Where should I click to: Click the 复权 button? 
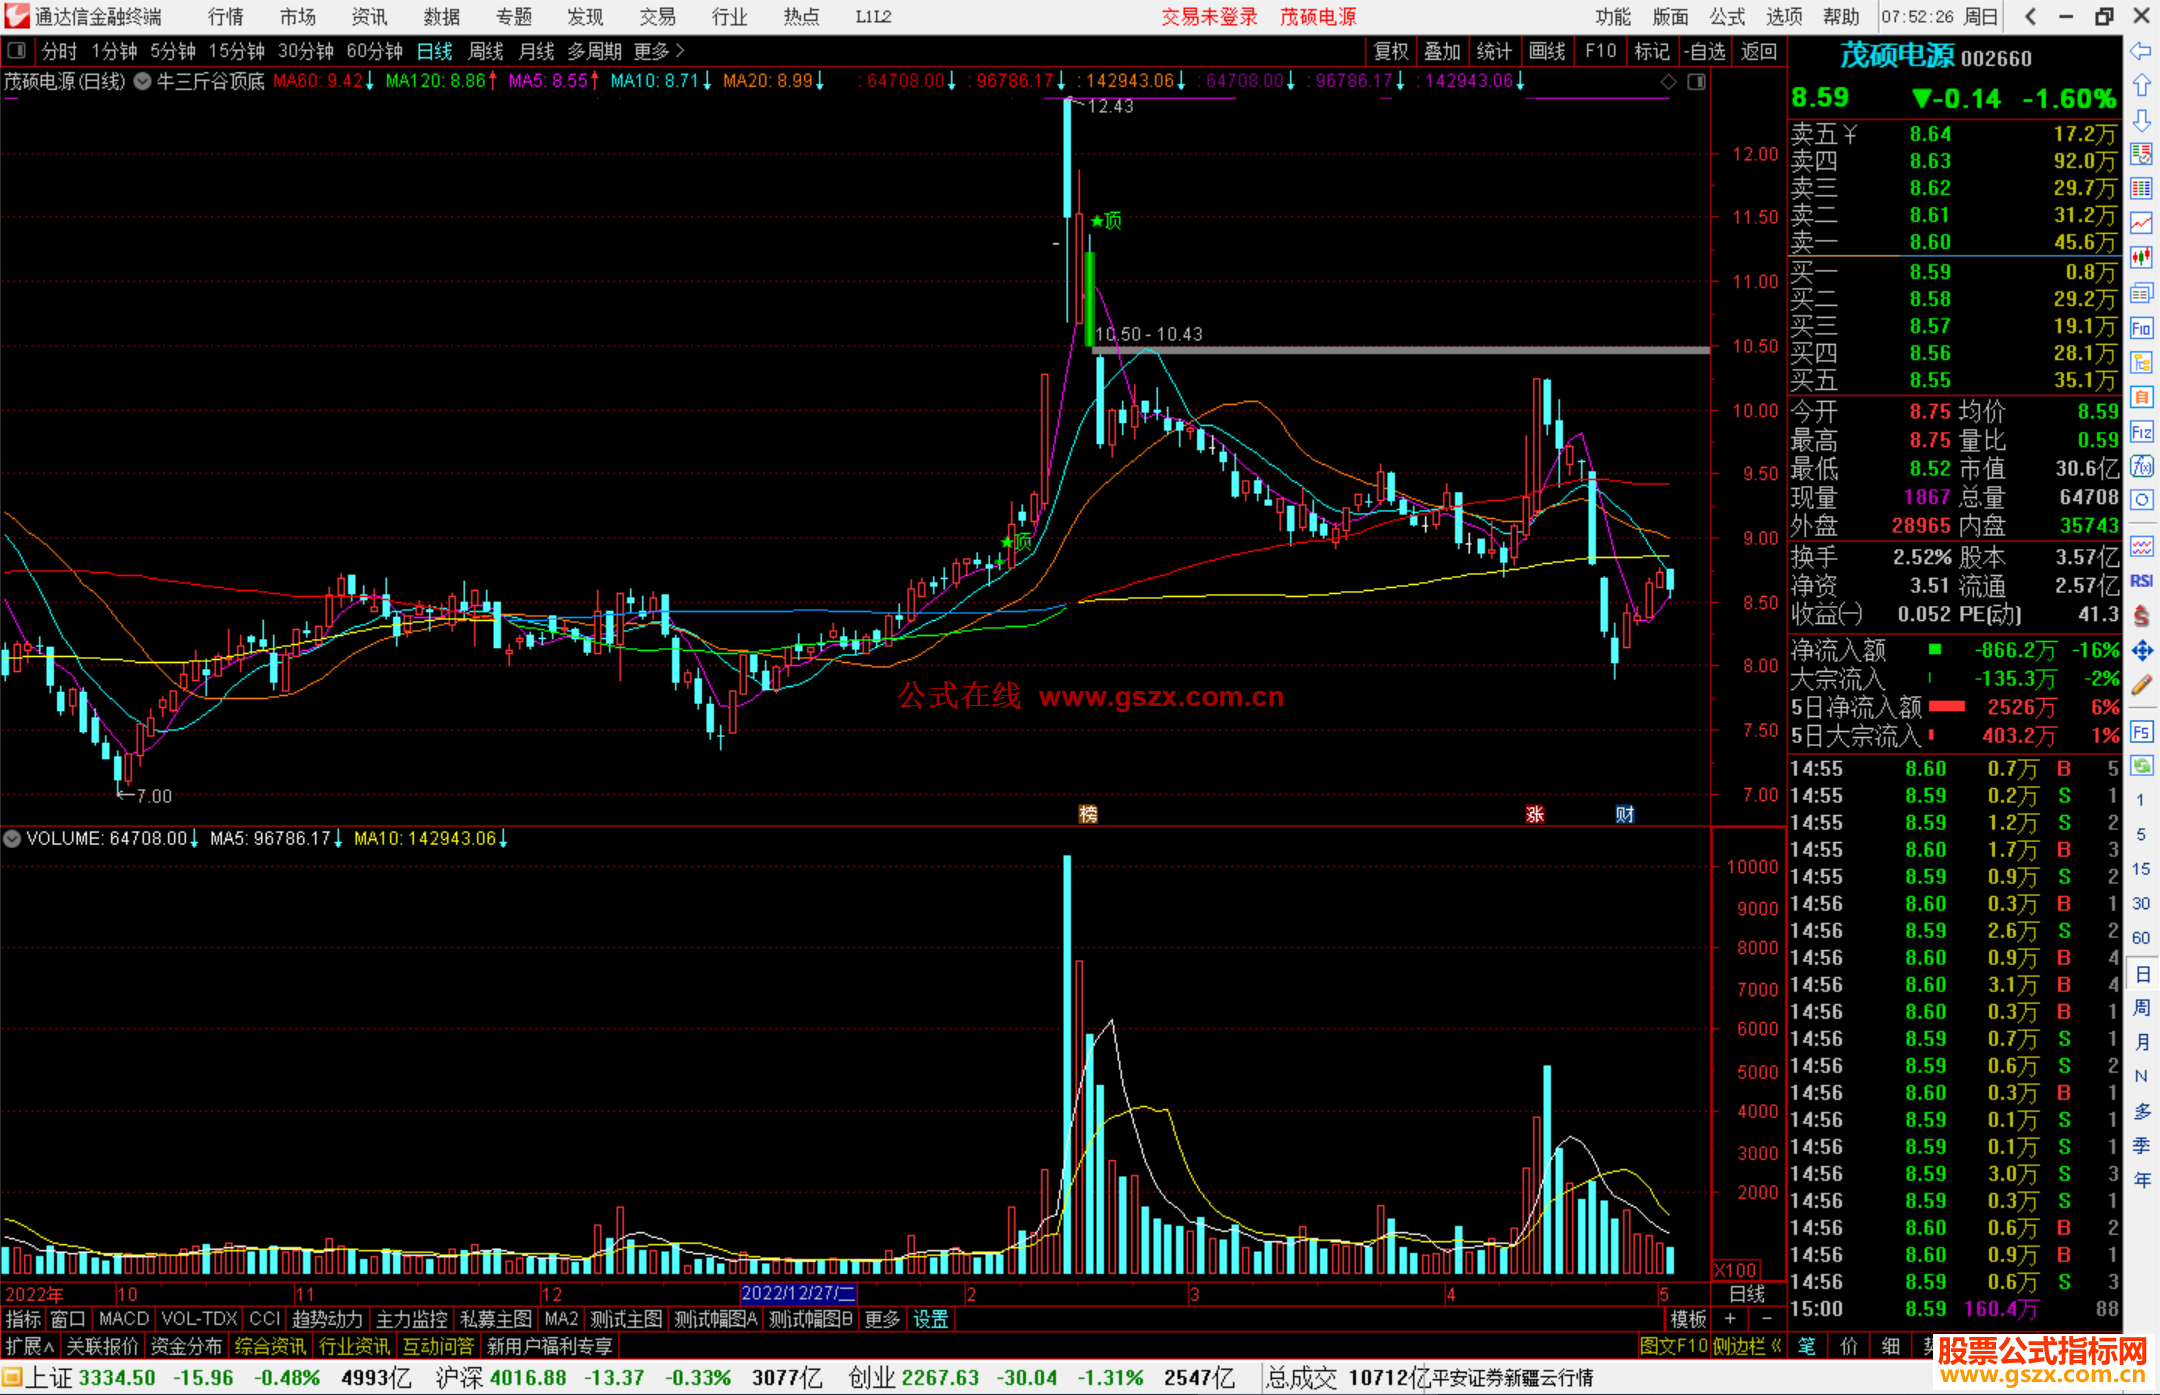tap(1390, 51)
